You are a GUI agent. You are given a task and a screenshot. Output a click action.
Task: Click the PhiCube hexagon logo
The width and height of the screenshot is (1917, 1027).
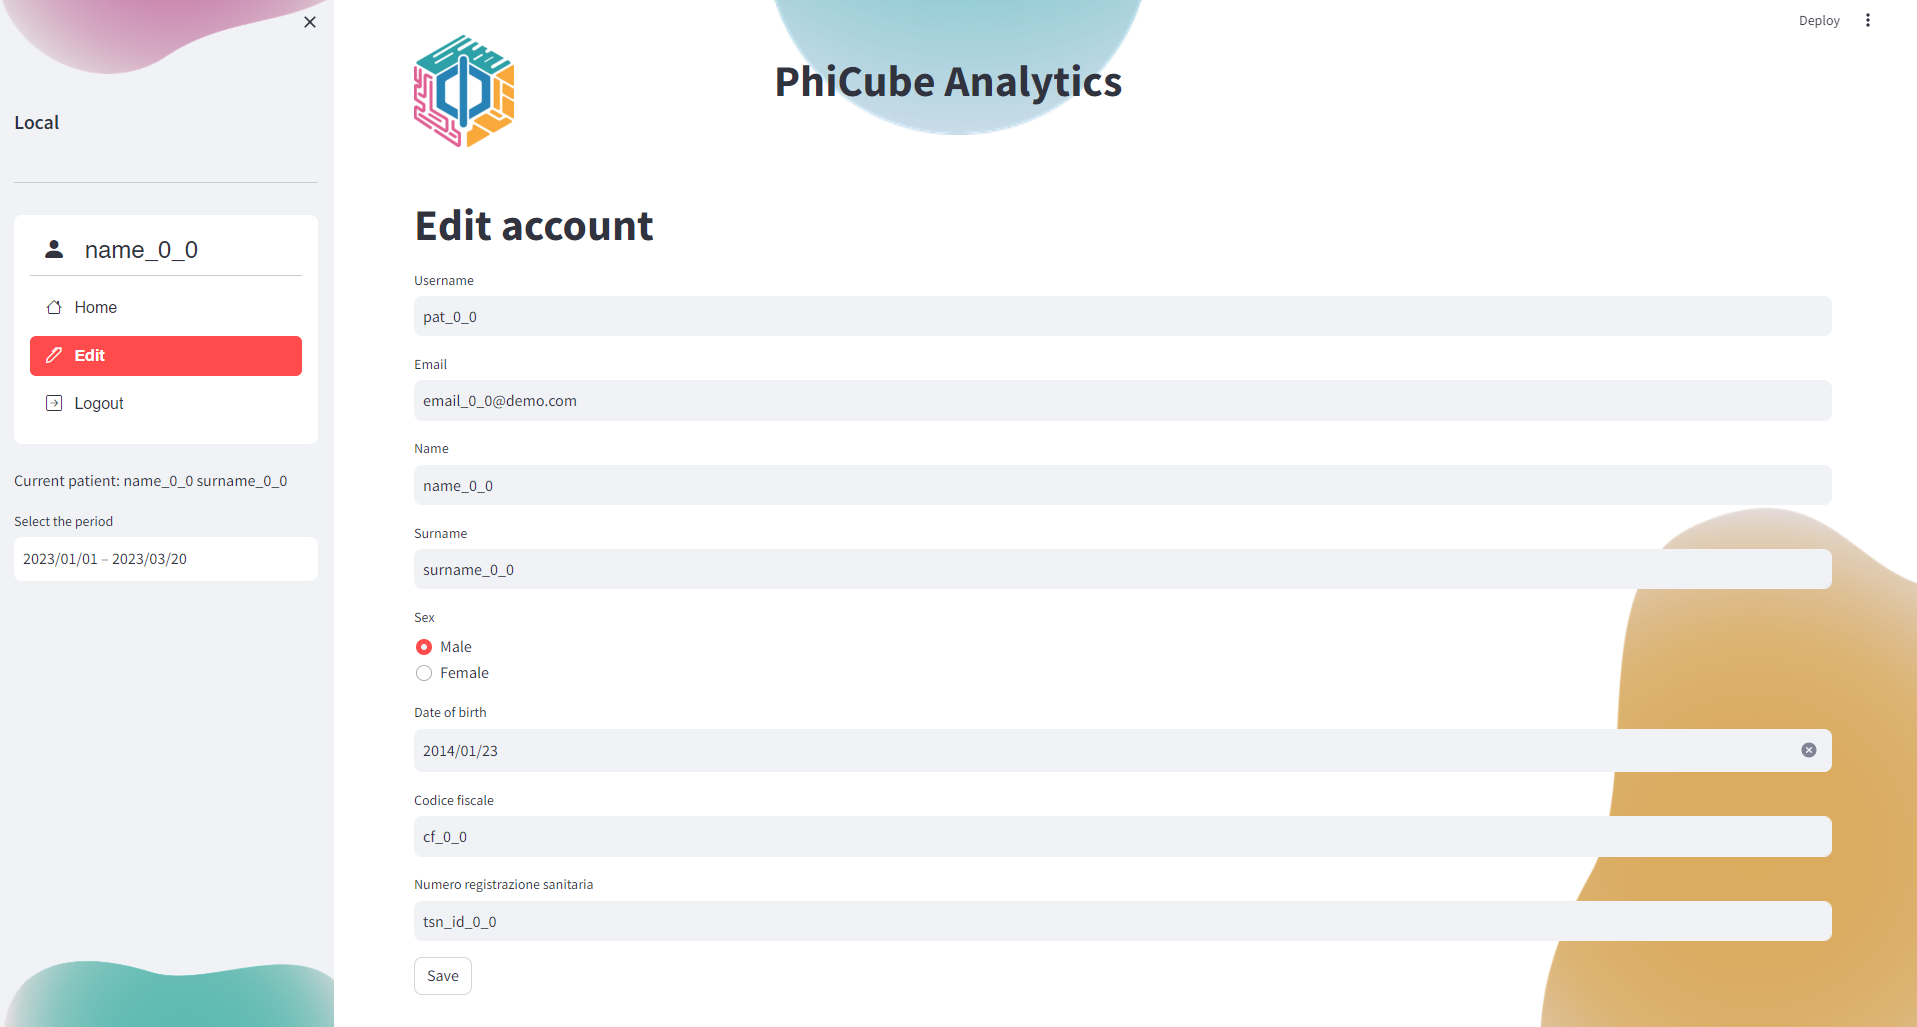click(x=464, y=91)
